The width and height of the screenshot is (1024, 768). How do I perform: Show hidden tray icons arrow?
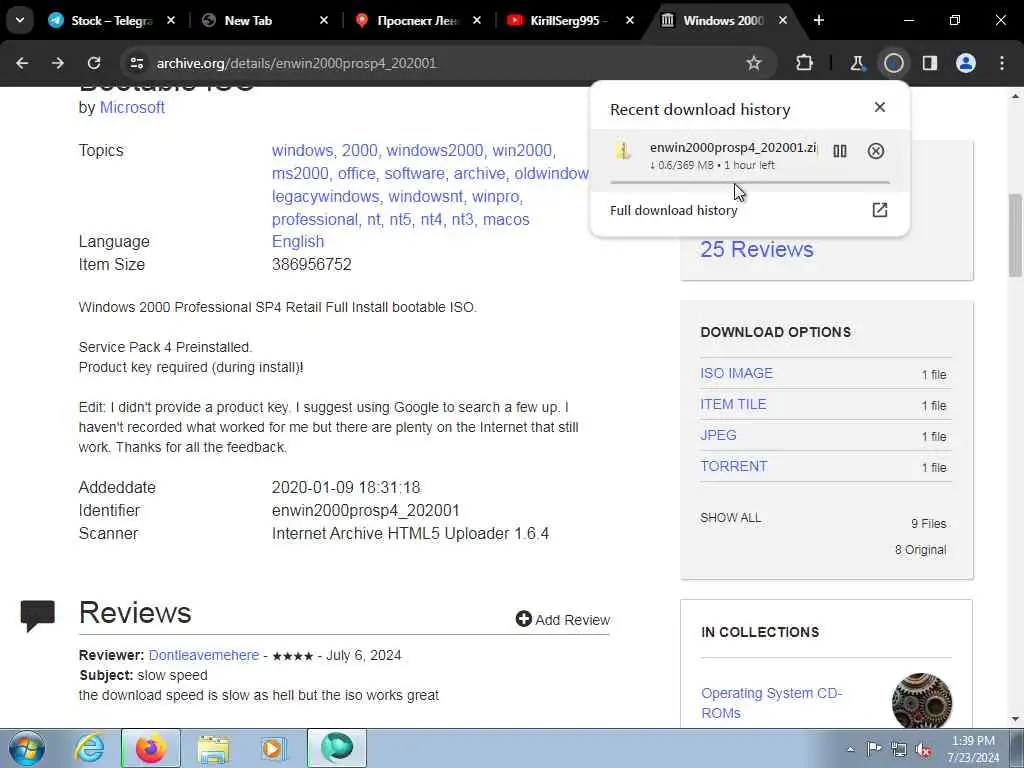[850, 750]
